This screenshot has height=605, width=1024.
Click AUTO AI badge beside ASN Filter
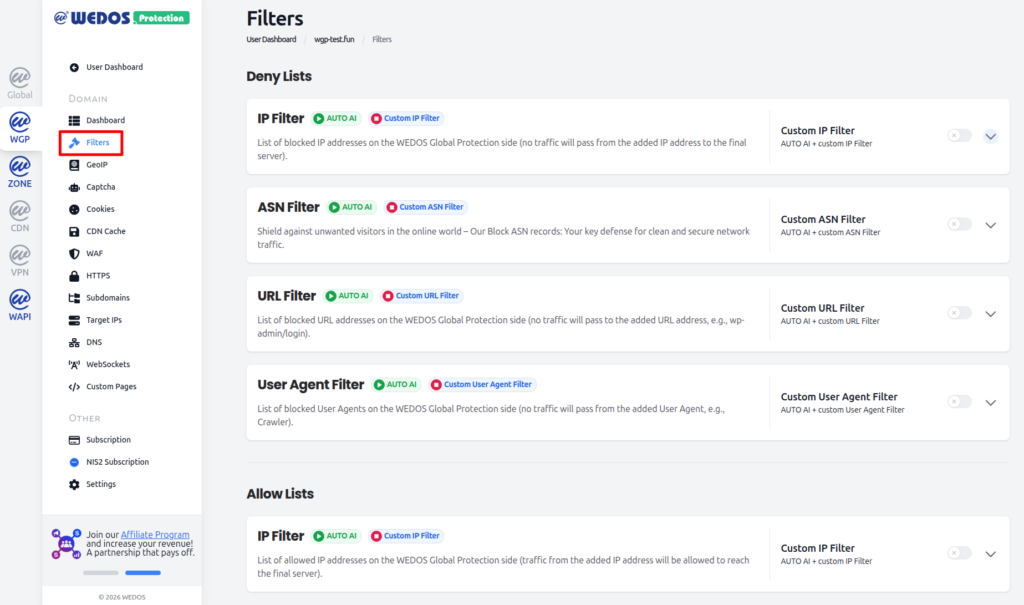(351, 207)
